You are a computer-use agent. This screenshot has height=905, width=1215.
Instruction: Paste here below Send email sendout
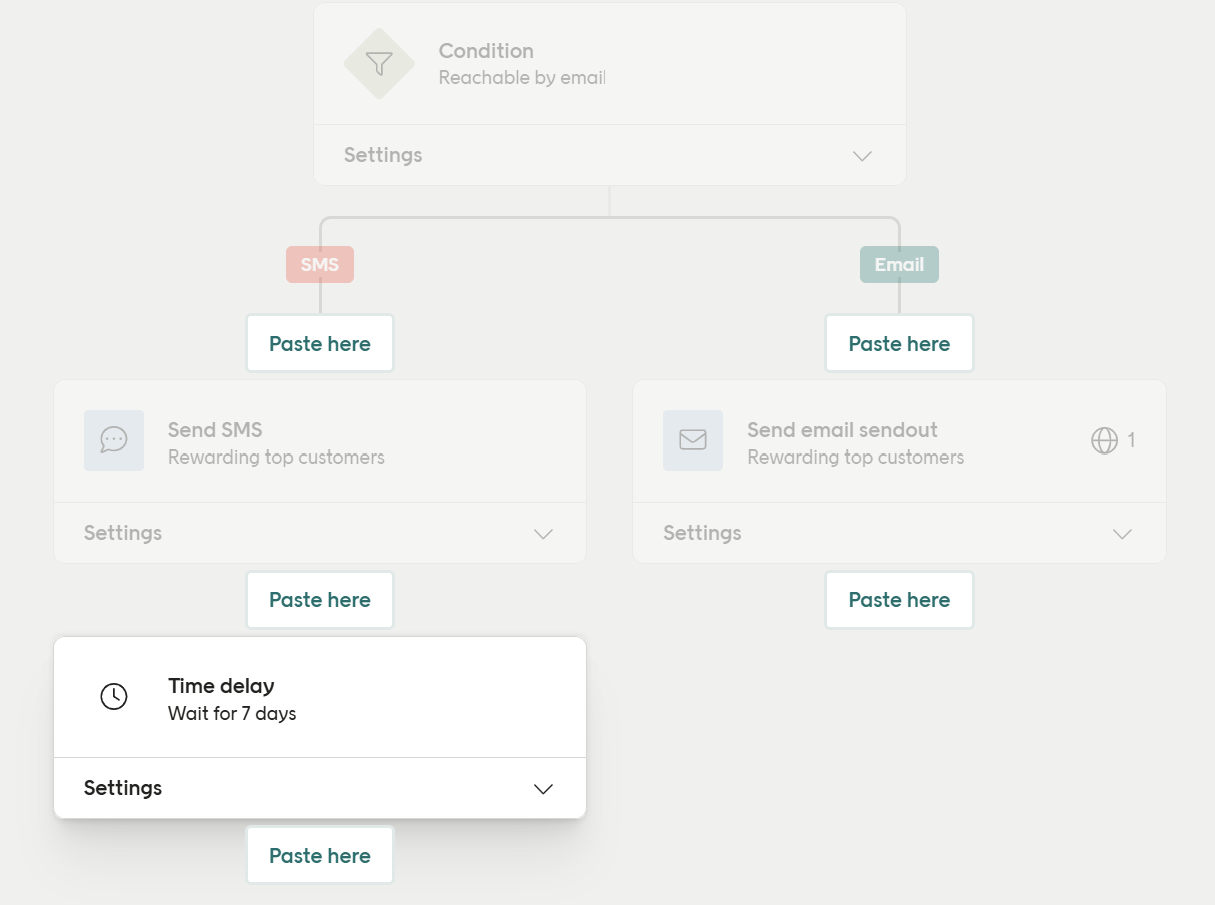pos(899,600)
